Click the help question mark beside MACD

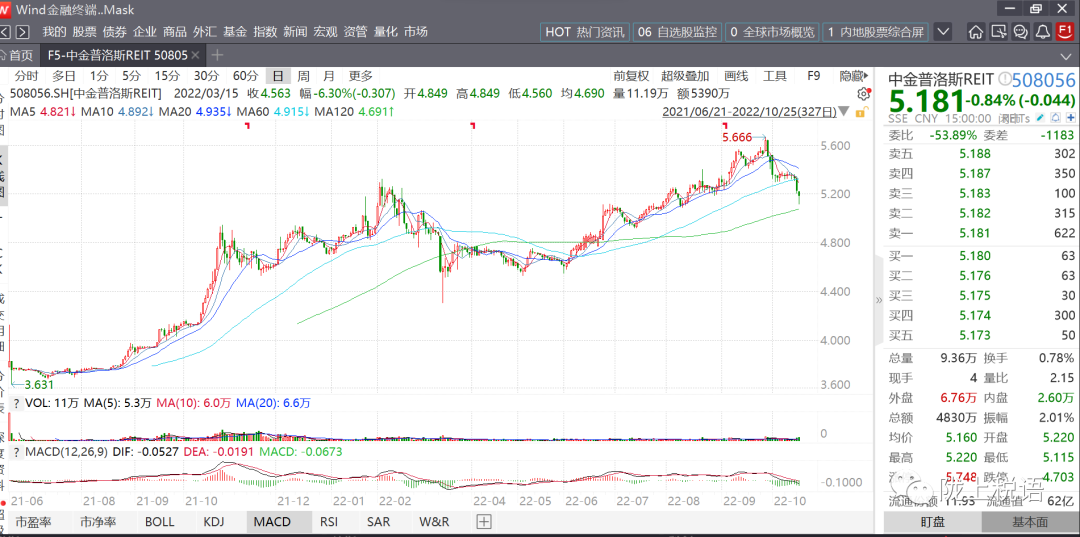point(17,452)
